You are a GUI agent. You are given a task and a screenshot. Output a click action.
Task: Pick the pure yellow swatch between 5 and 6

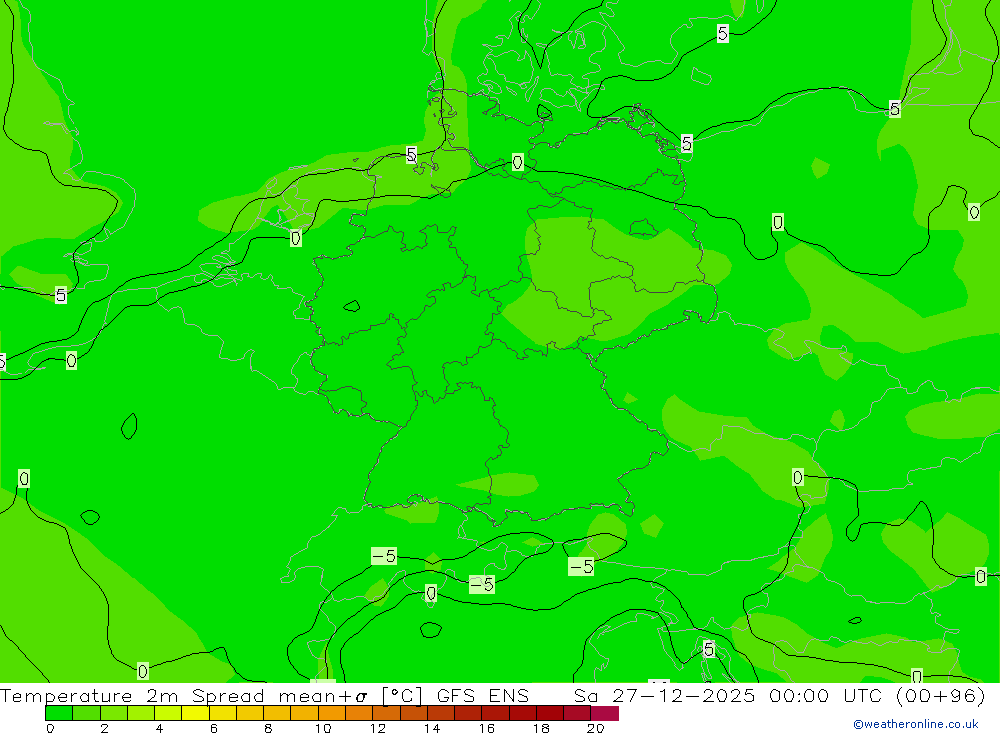tap(195, 713)
